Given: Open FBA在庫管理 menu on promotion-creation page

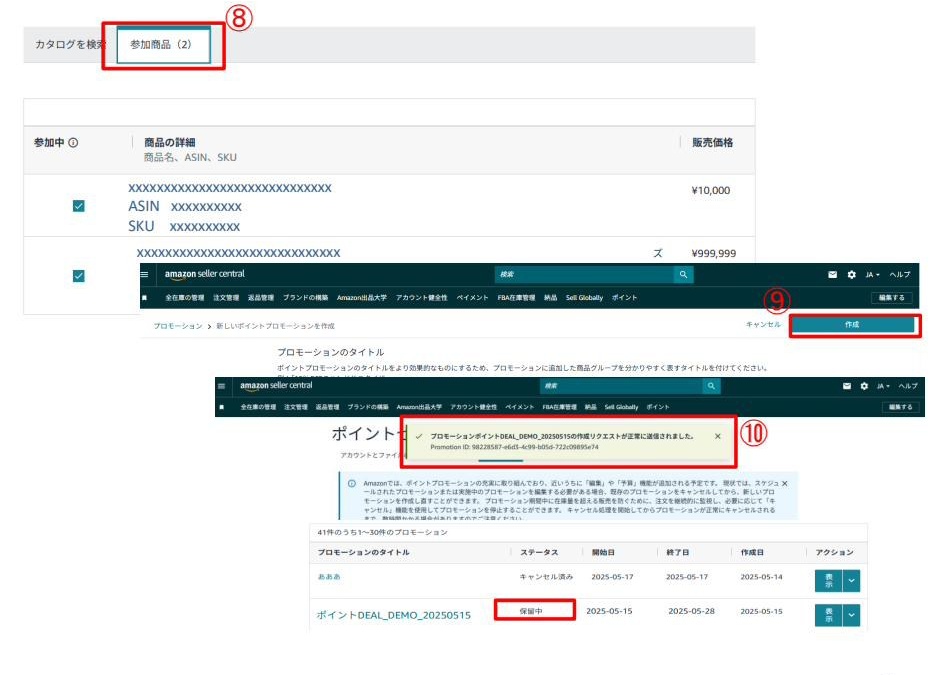Looking at the screenshot, I should coord(516,297).
